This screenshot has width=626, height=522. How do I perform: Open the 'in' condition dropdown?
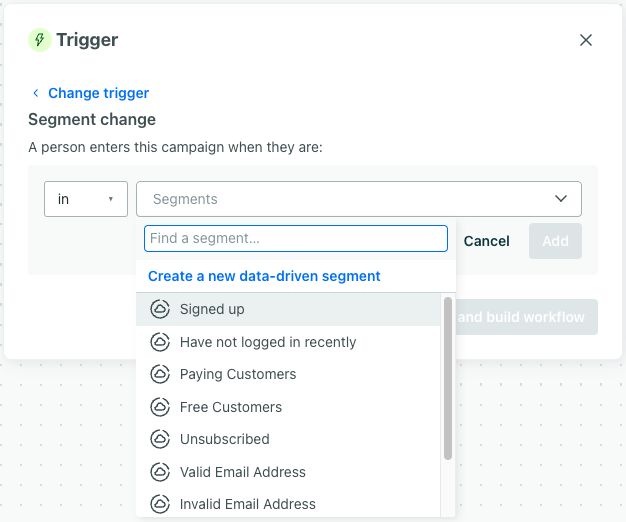[86, 199]
